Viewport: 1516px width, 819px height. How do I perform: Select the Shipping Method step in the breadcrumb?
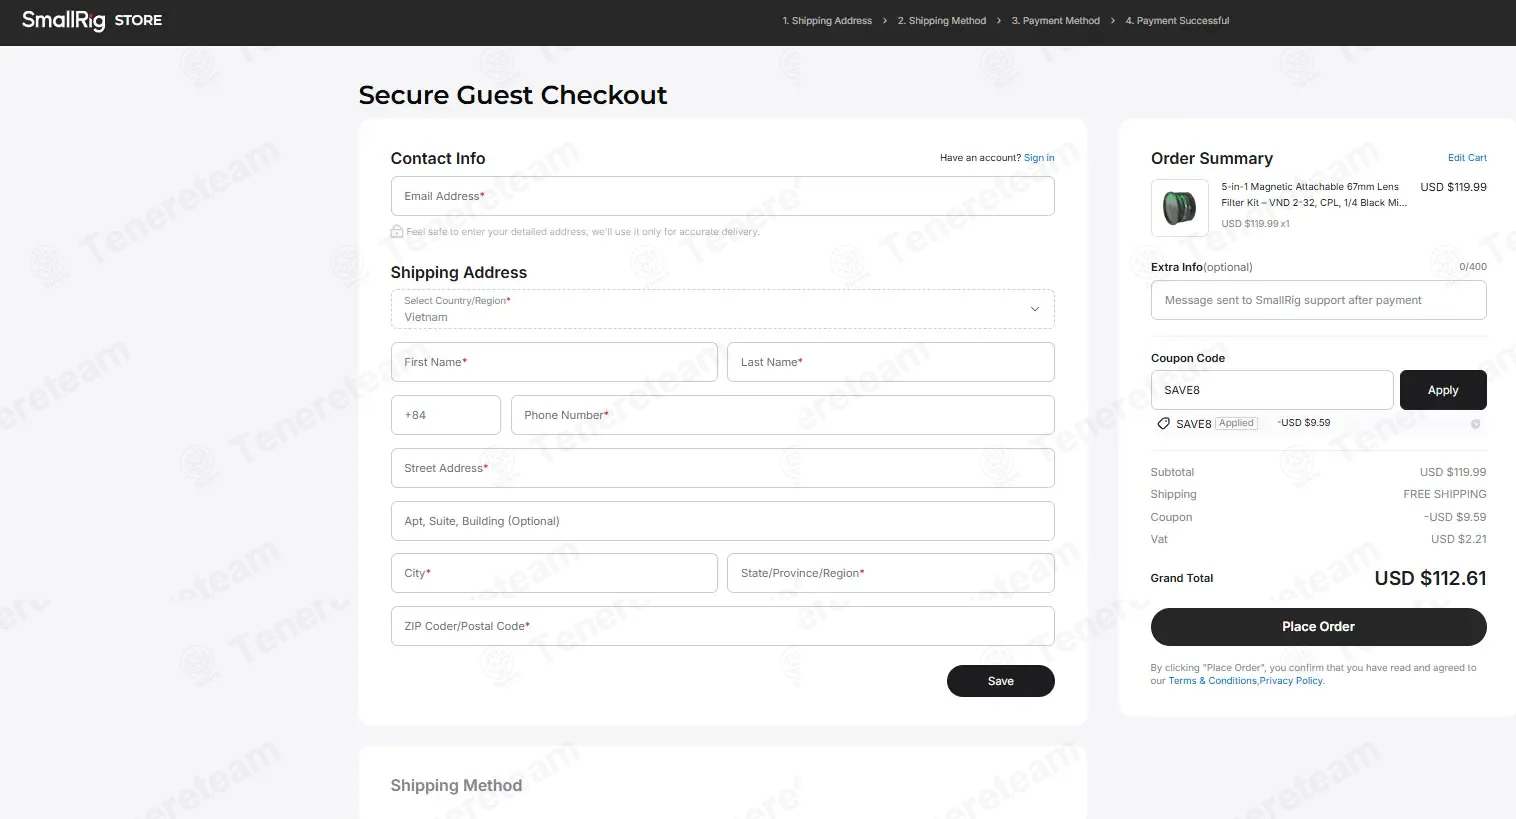coord(942,21)
